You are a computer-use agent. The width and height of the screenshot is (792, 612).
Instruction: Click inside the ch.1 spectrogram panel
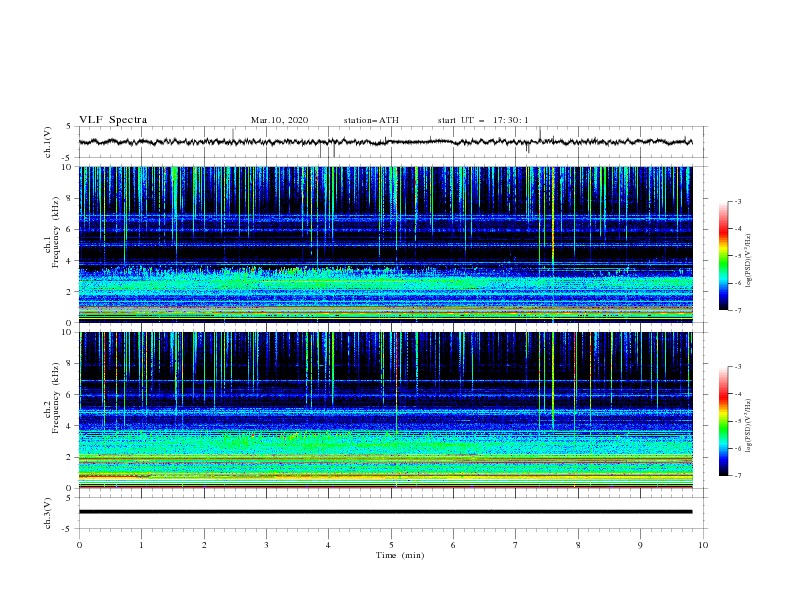point(385,244)
